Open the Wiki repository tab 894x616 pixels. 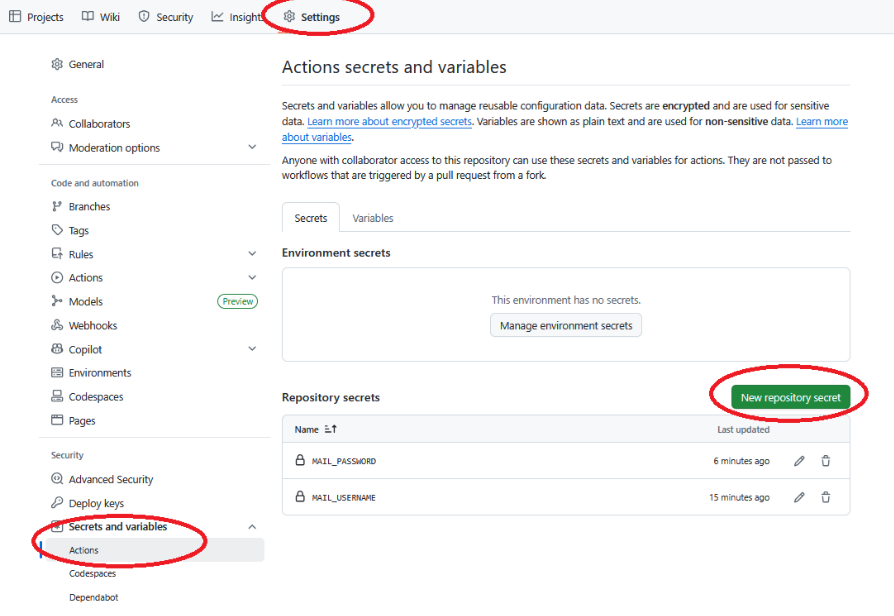(101, 17)
